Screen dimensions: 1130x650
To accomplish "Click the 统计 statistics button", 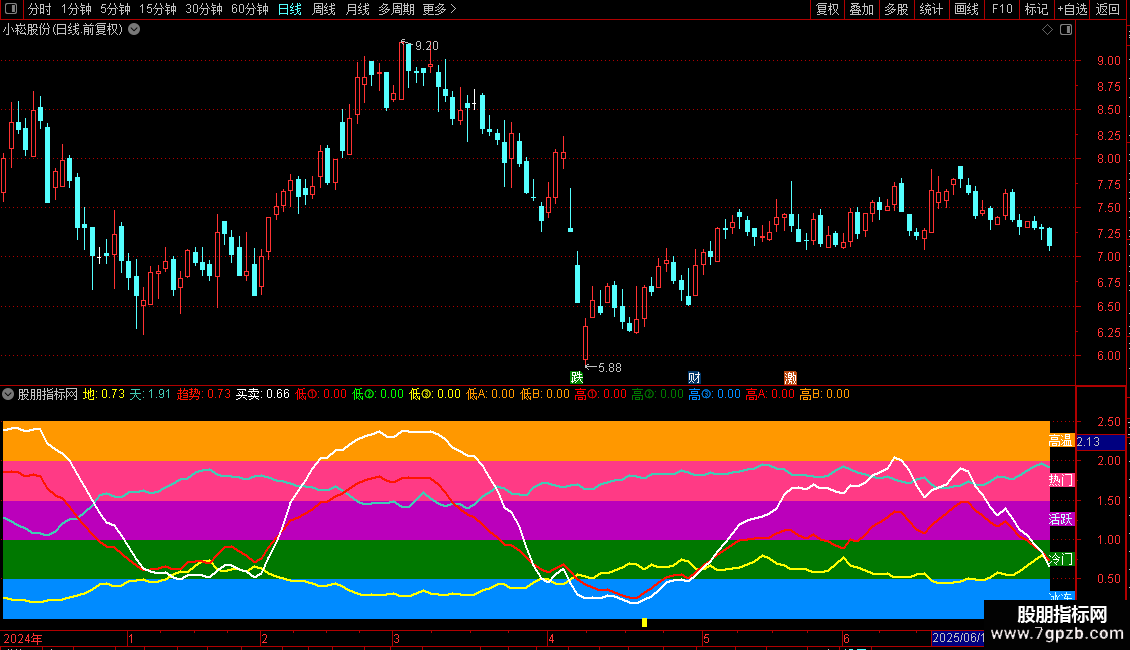I will (x=931, y=9).
